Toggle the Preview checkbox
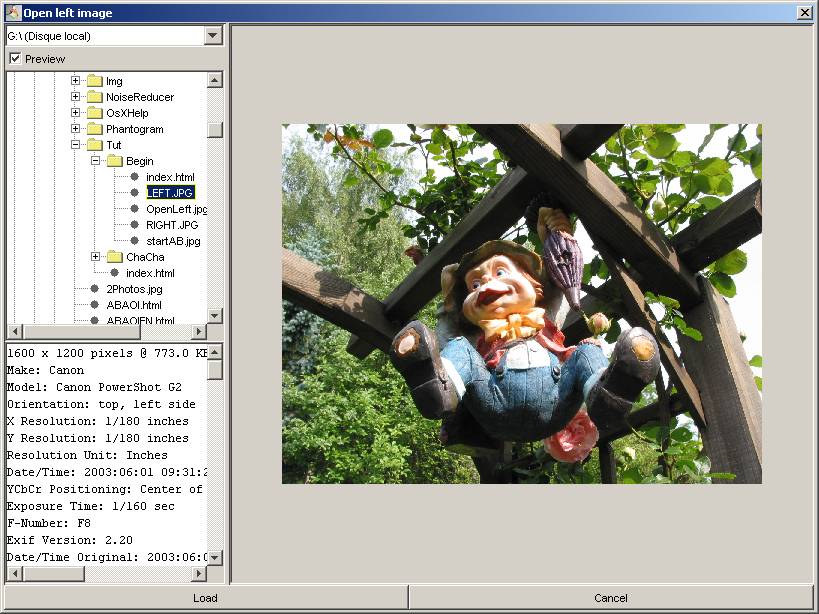The width and height of the screenshot is (819, 614). tap(15, 58)
